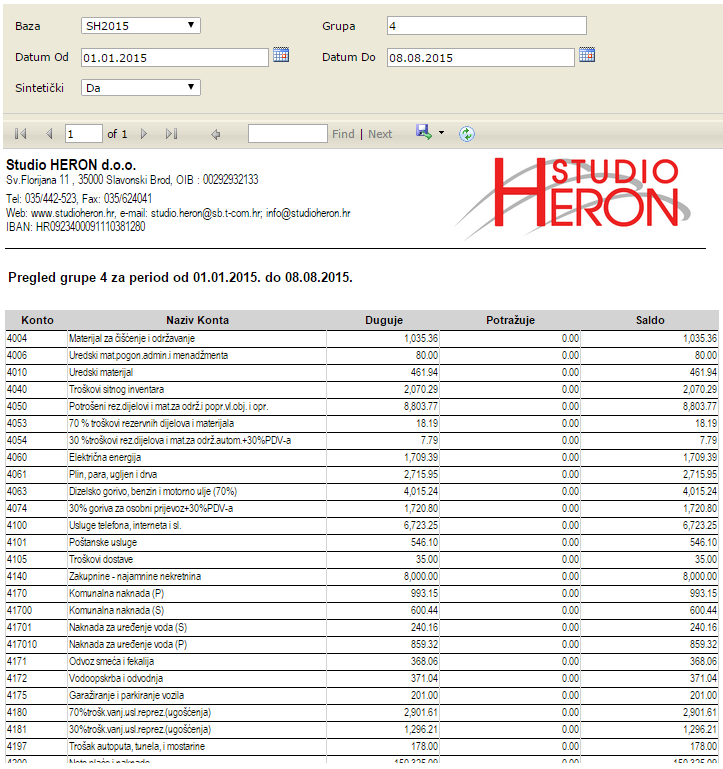Click the current page number box
This screenshot has width=723, height=769.
(x=84, y=134)
